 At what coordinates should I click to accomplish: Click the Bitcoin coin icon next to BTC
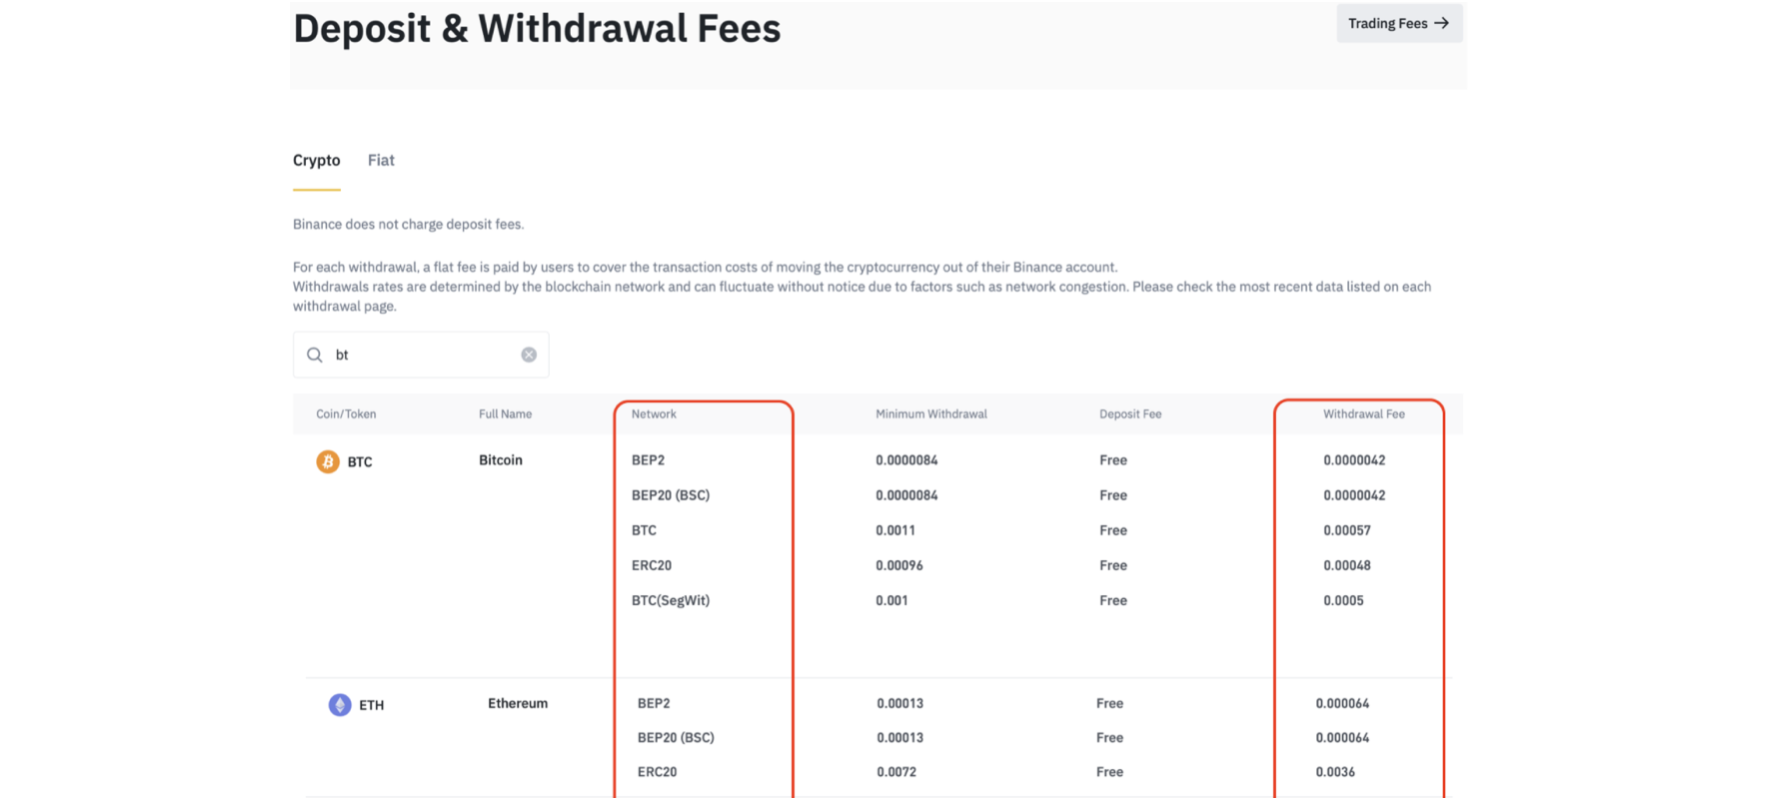pos(328,461)
